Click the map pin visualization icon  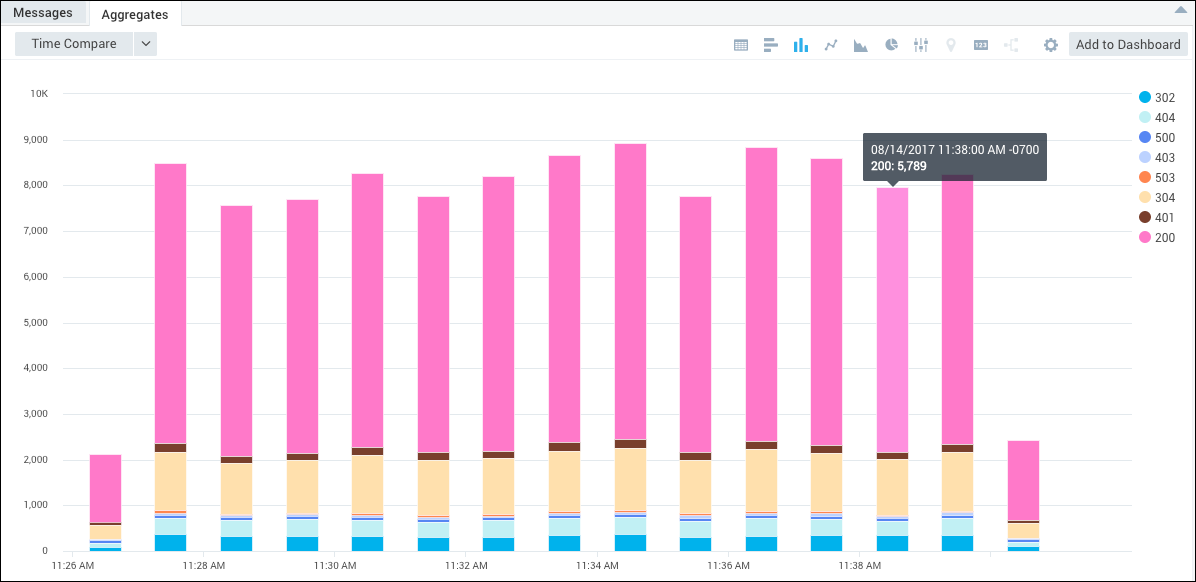pyautogui.click(x=951, y=44)
